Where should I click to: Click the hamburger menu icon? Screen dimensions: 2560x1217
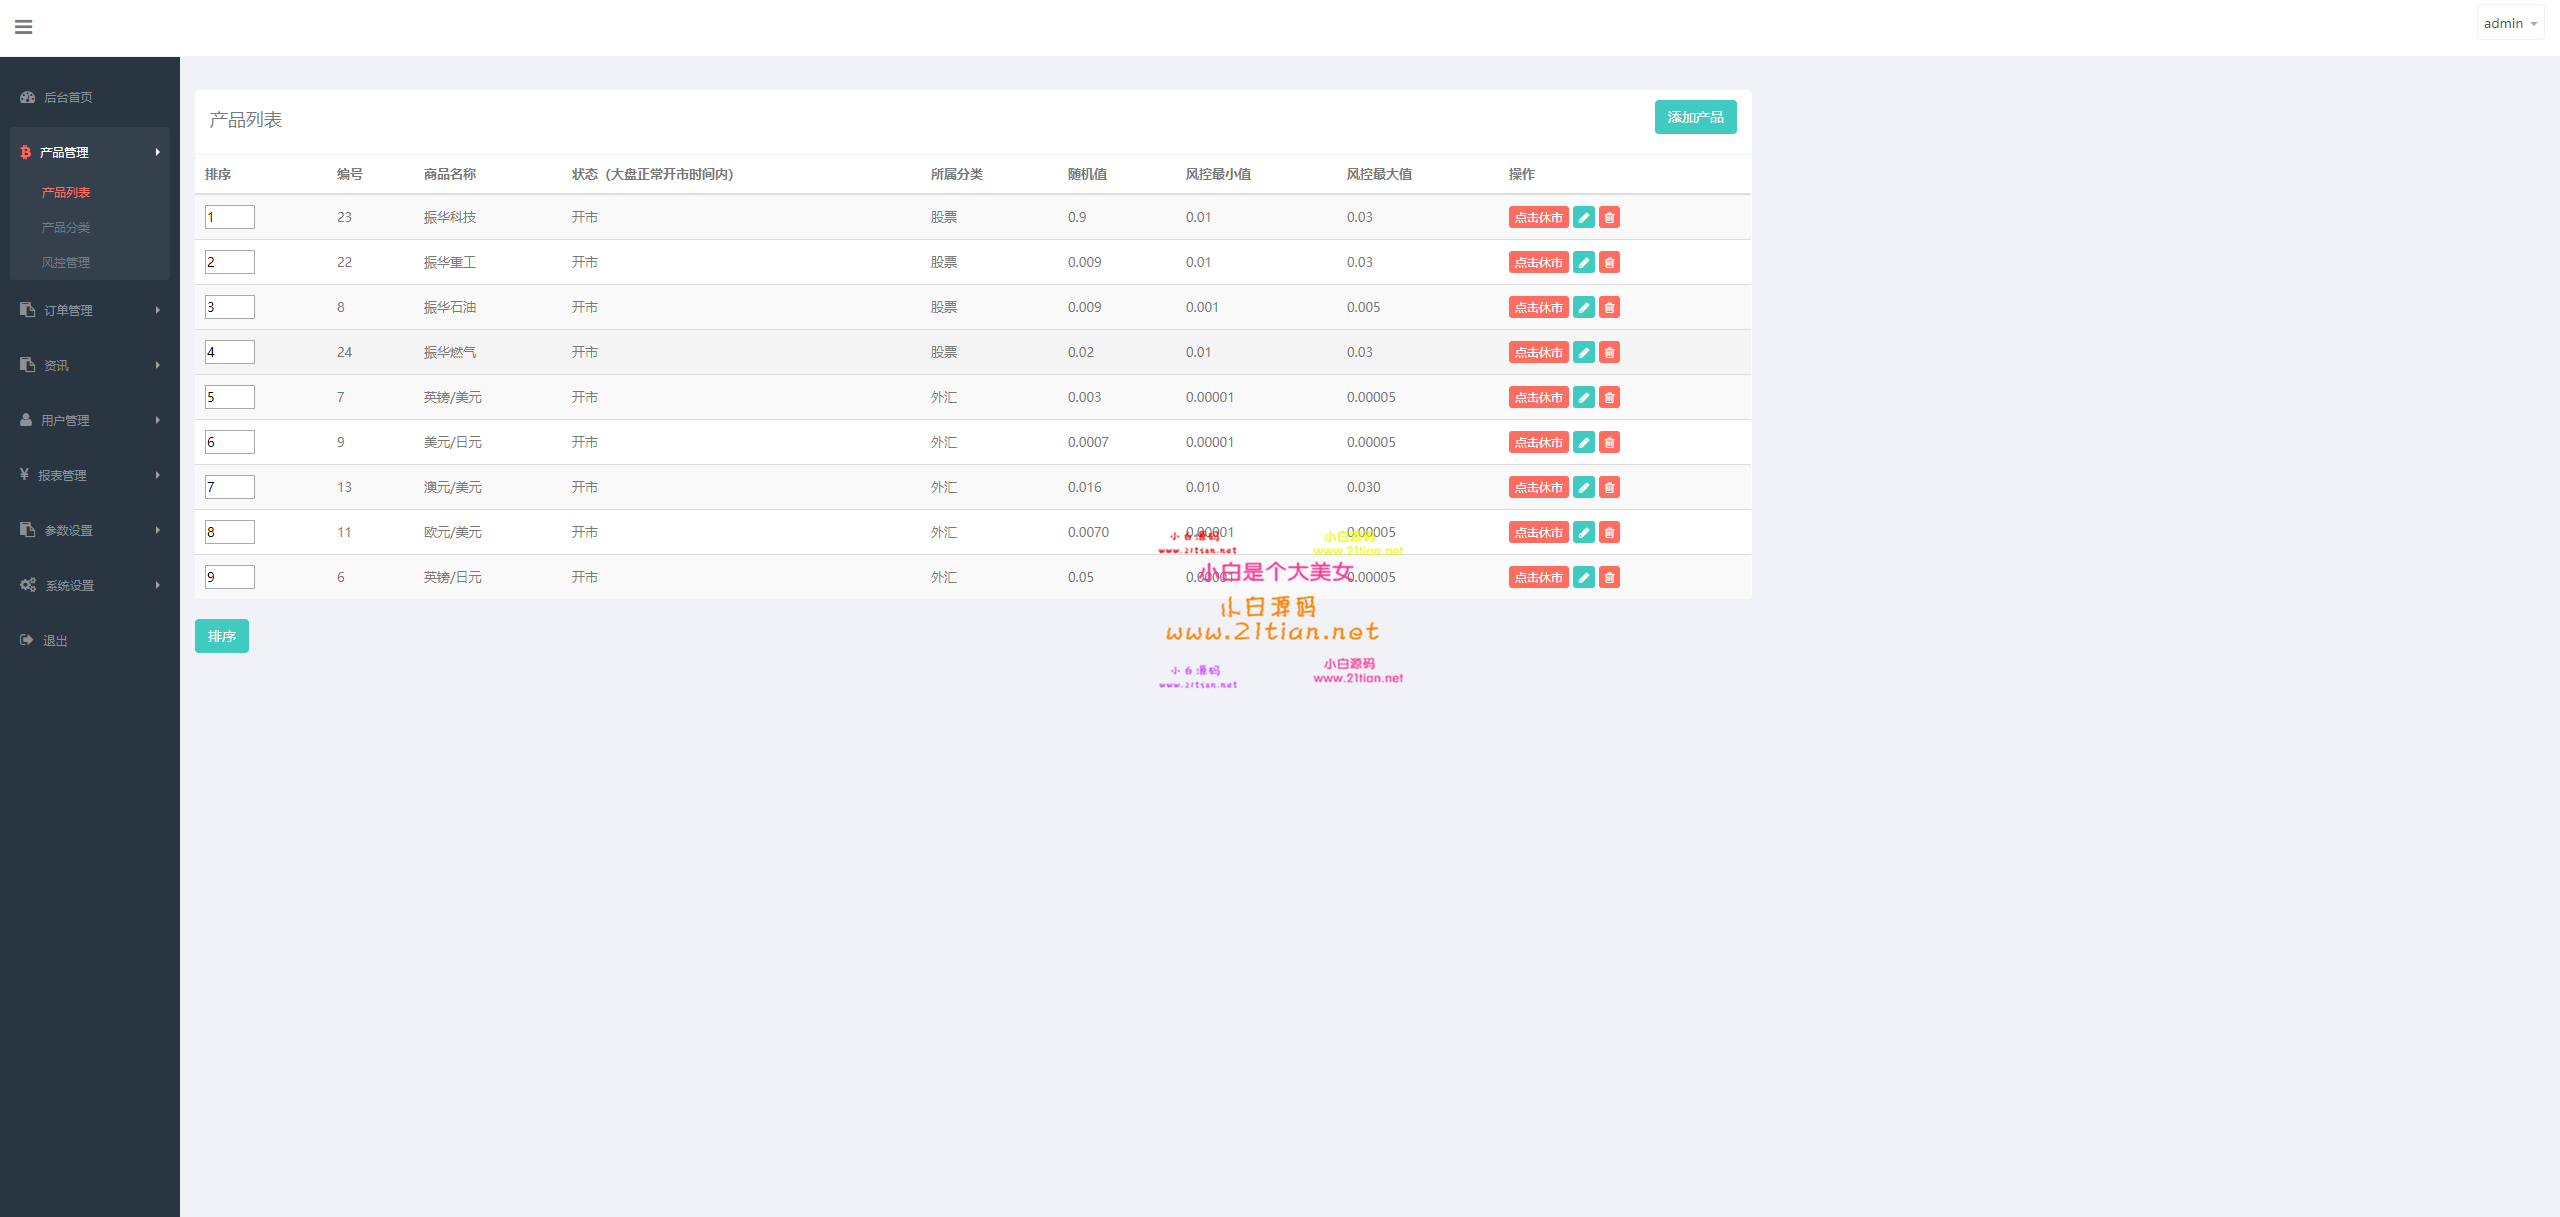[x=24, y=27]
